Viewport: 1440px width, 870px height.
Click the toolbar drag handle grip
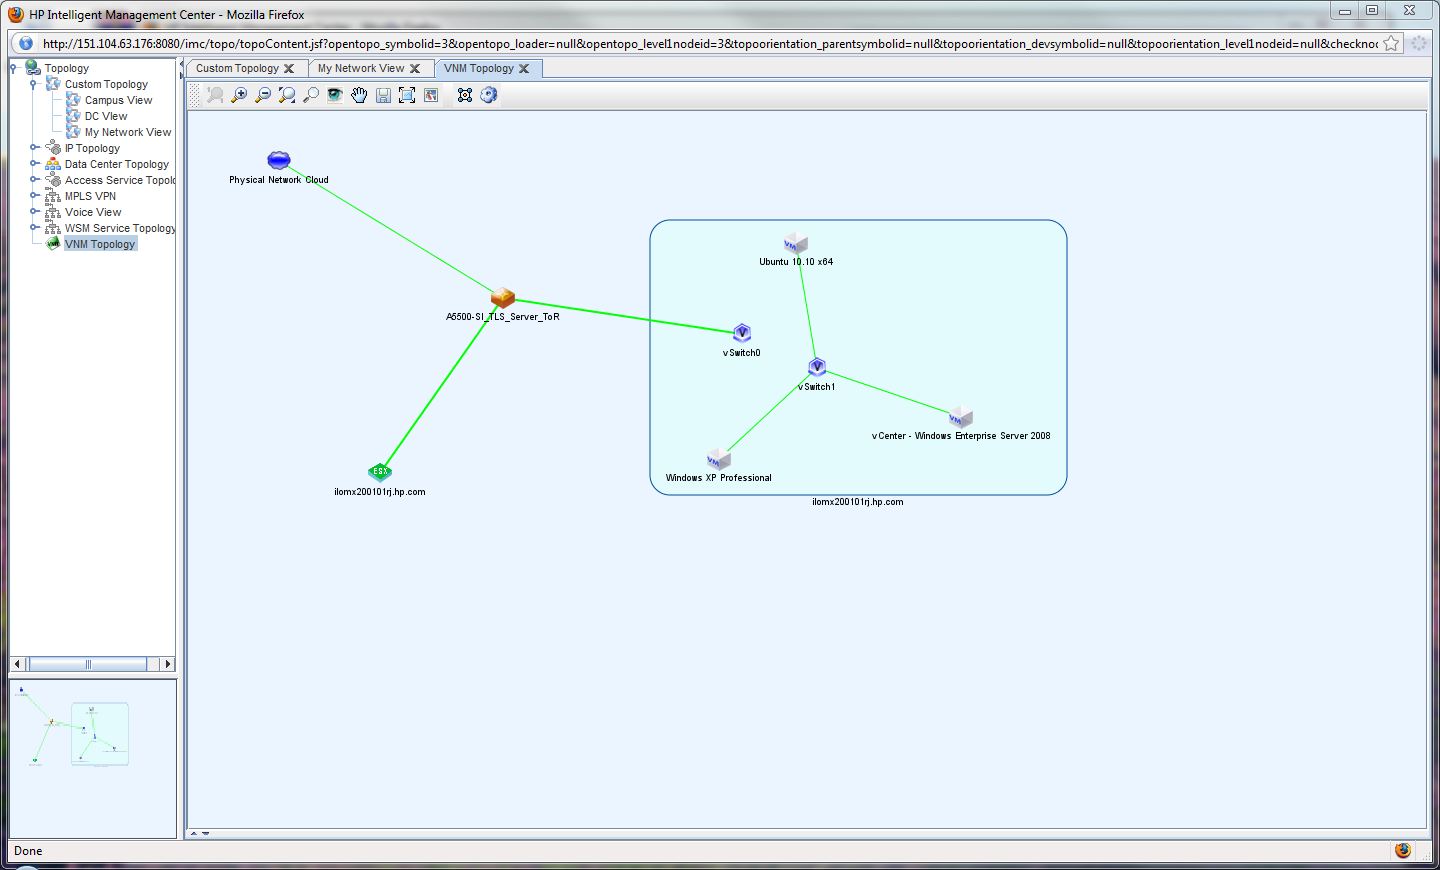pyautogui.click(x=194, y=95)
